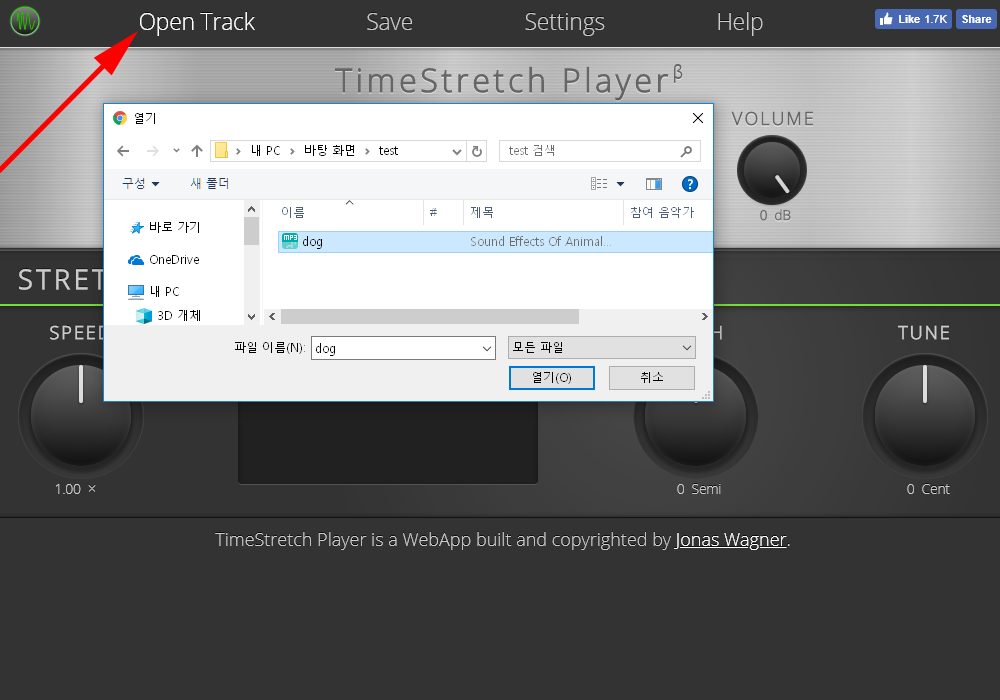Click the Sound Effects Of Animal title cell

(x=541, y=242)
